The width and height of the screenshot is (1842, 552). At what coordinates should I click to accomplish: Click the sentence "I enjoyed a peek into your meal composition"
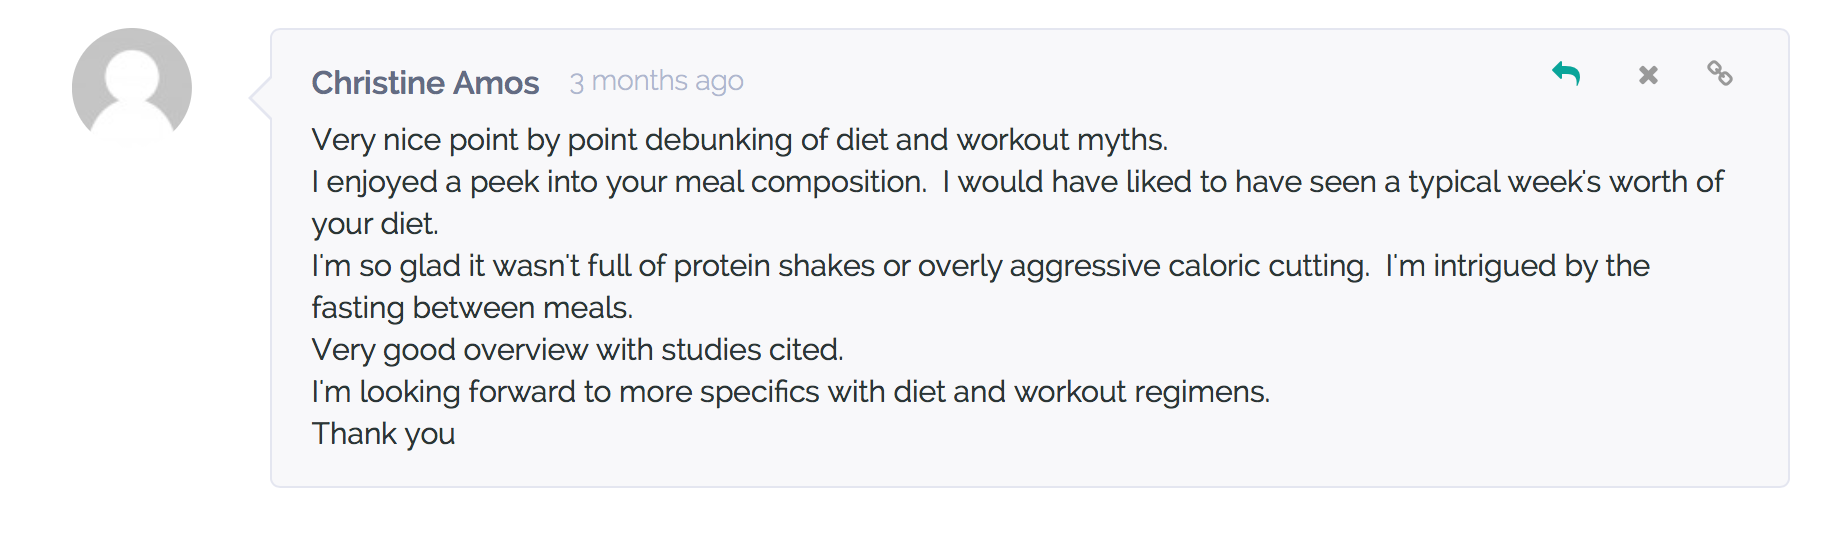coord(619,182)
